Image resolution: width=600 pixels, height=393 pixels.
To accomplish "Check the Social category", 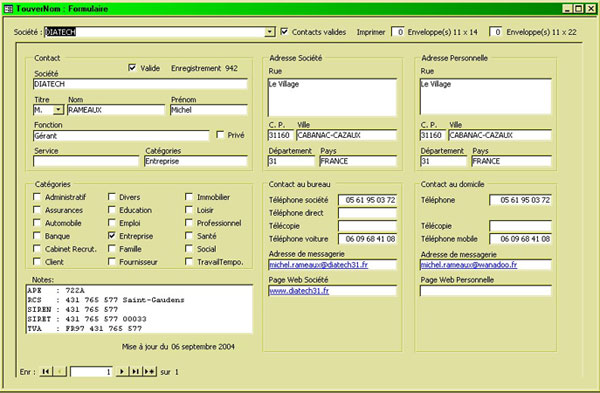I will [x=189, y=249].
